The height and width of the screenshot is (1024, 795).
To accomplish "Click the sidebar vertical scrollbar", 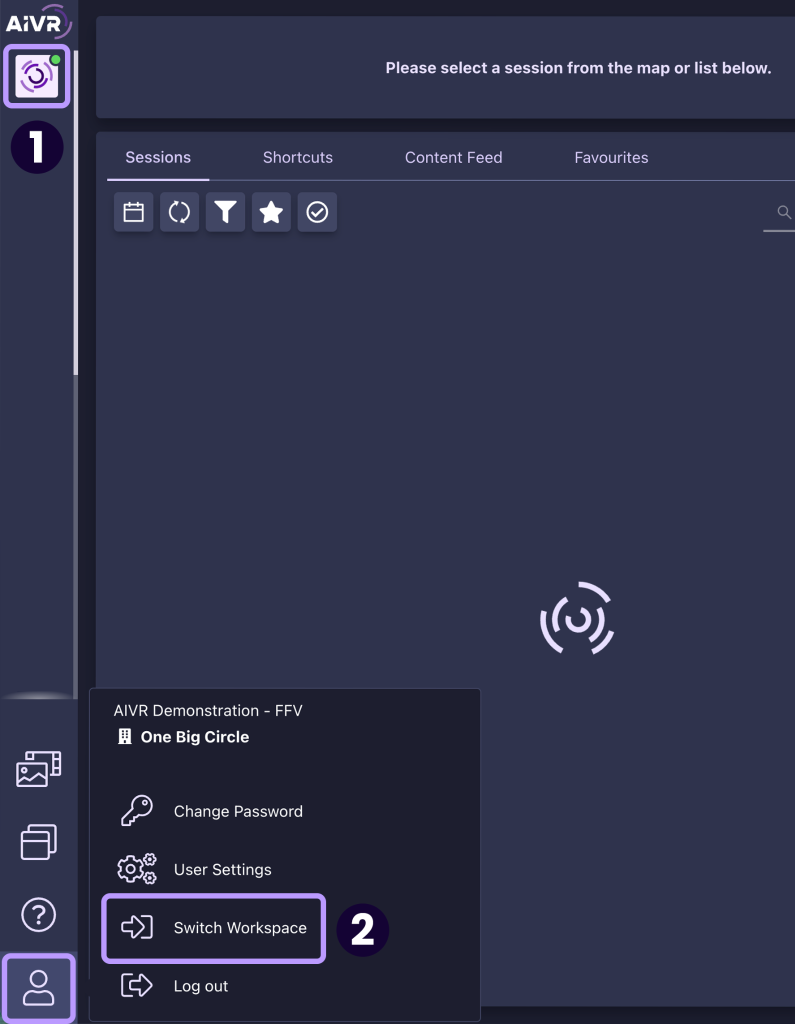I will click(x=76, y=213).
